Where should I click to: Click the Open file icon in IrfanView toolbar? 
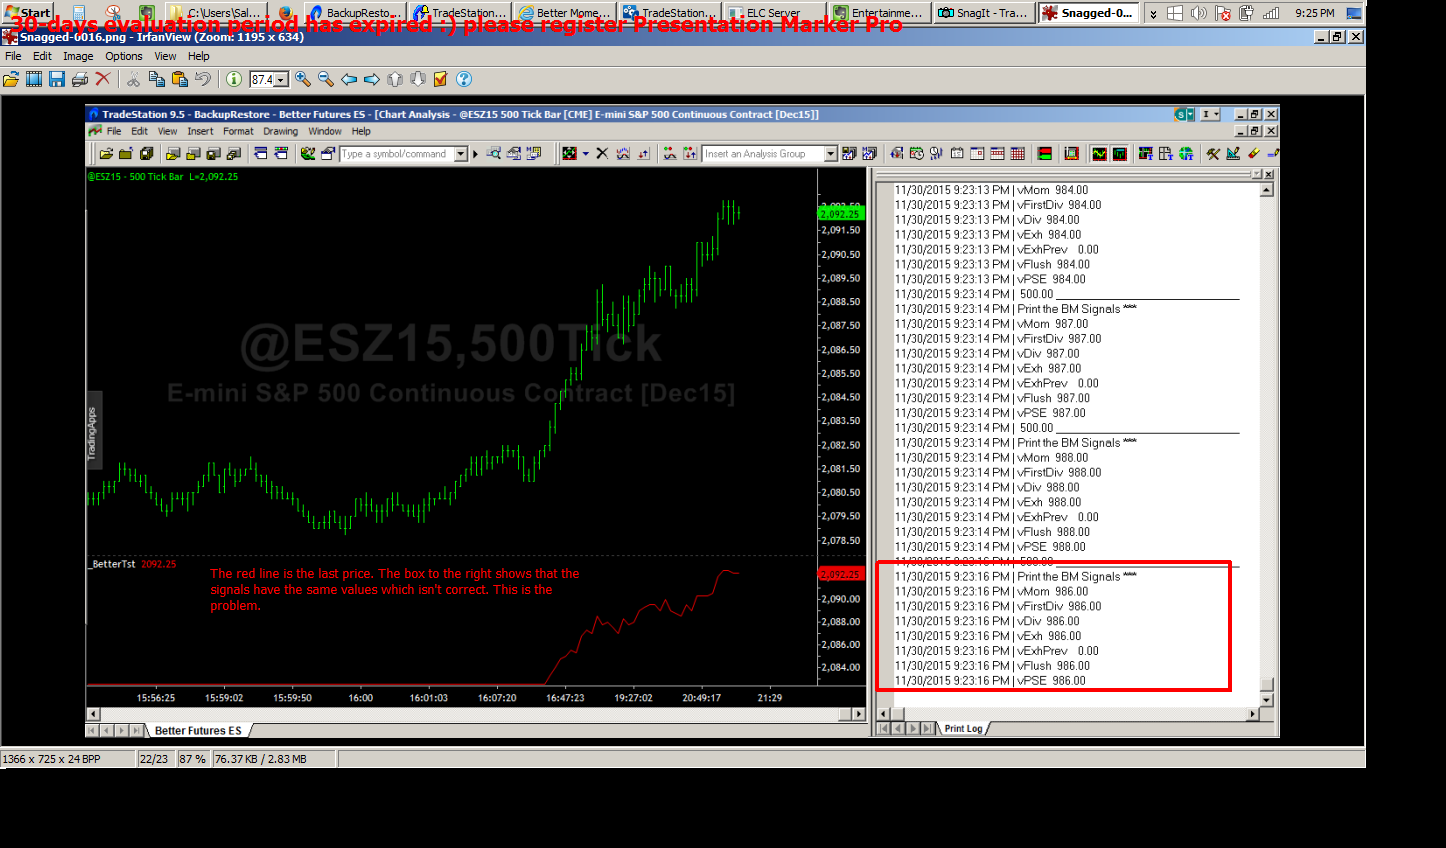(11, 79)
